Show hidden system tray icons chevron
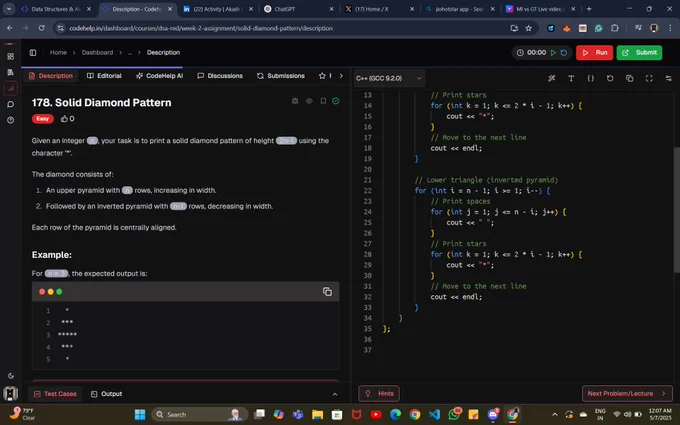The height and width of the screenshot is (425, 680). point(555,415)
